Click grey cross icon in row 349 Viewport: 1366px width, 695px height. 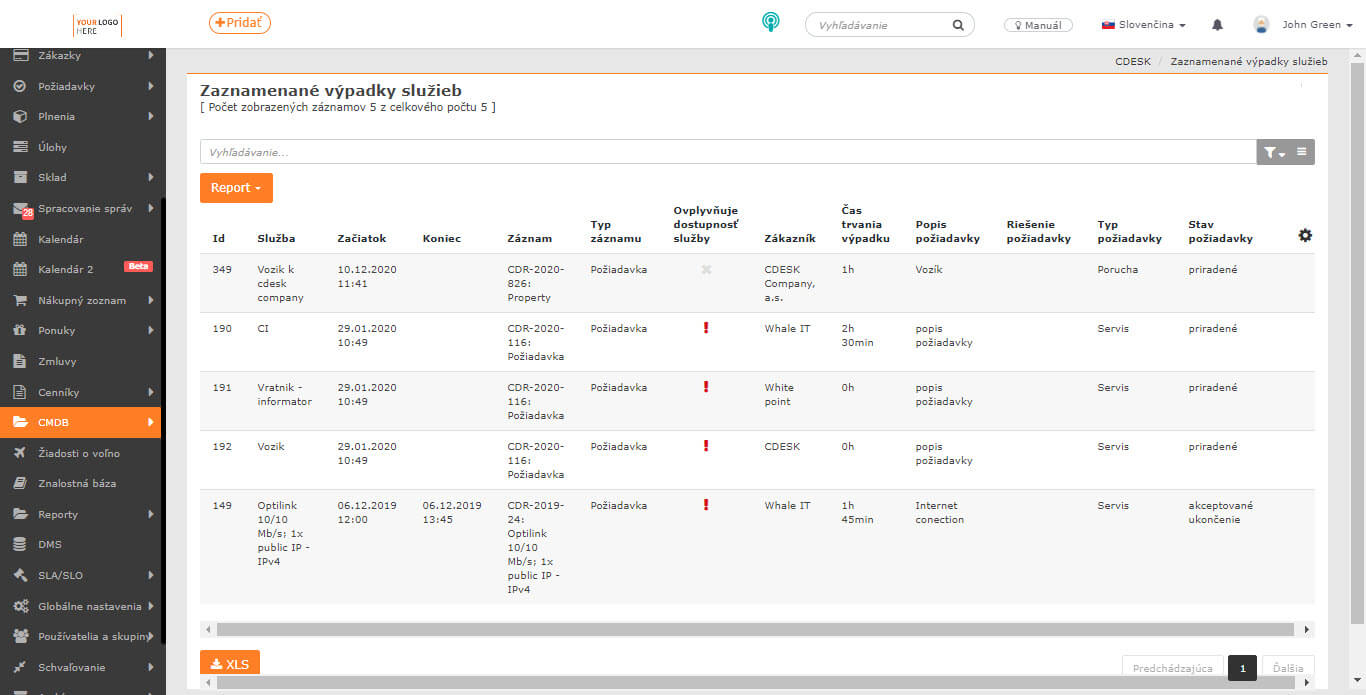click(706, 269)
